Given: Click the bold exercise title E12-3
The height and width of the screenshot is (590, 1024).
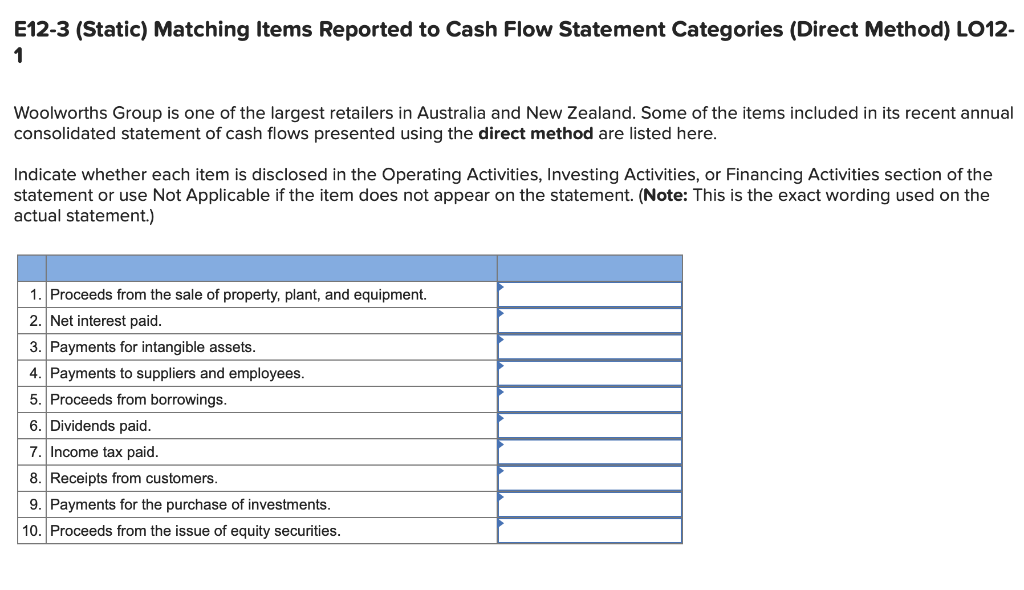Looking at the screenshot, I should coord(41,29).
